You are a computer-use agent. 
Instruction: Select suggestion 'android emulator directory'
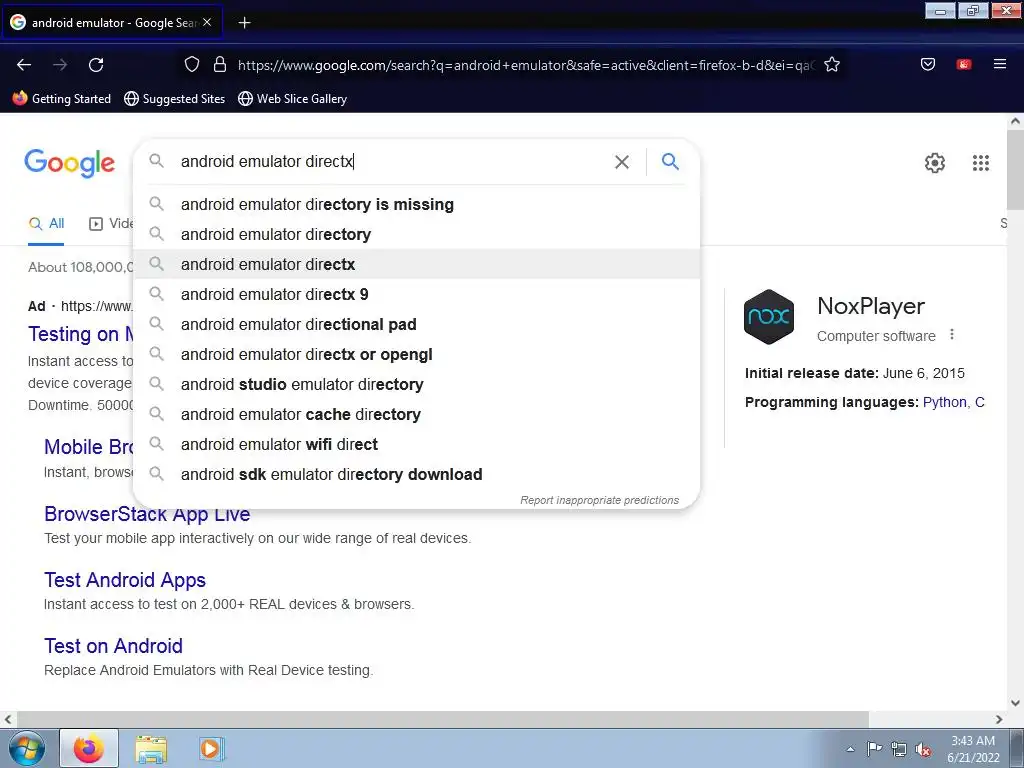click(x=416, y=234)
